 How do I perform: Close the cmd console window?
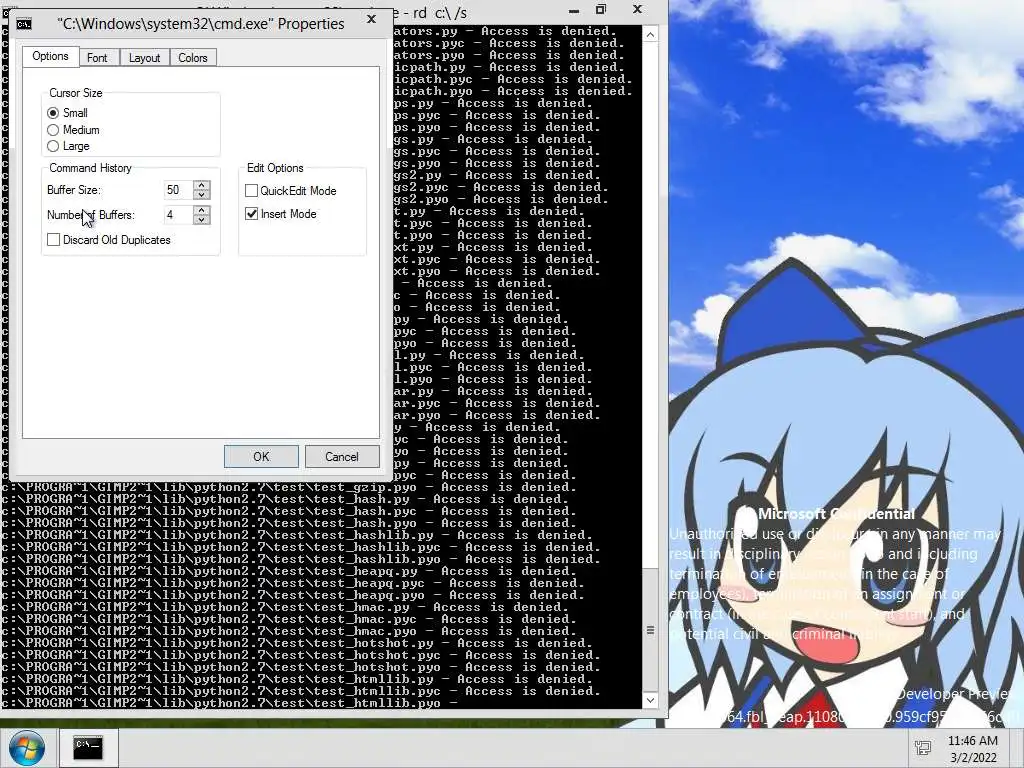(x=637, y=9)
